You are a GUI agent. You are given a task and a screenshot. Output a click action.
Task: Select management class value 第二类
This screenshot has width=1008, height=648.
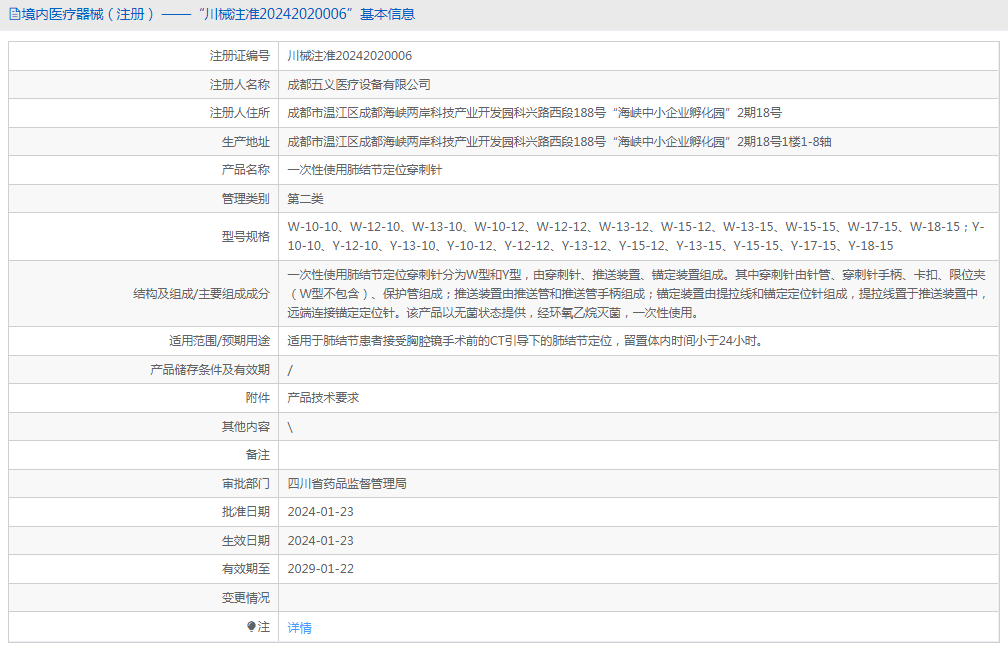click(305, 199)
